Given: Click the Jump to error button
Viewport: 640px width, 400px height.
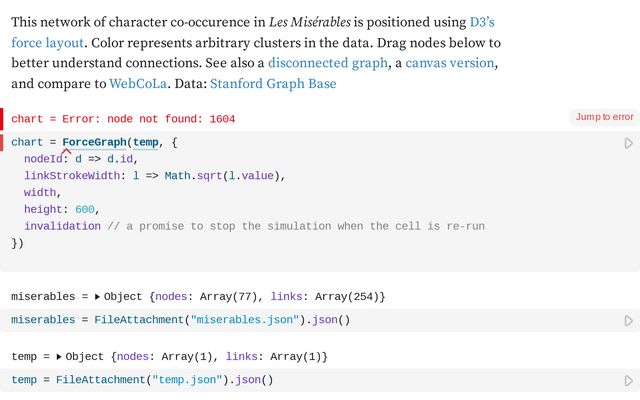Looking at the screenshot, I should click(603, 117).
